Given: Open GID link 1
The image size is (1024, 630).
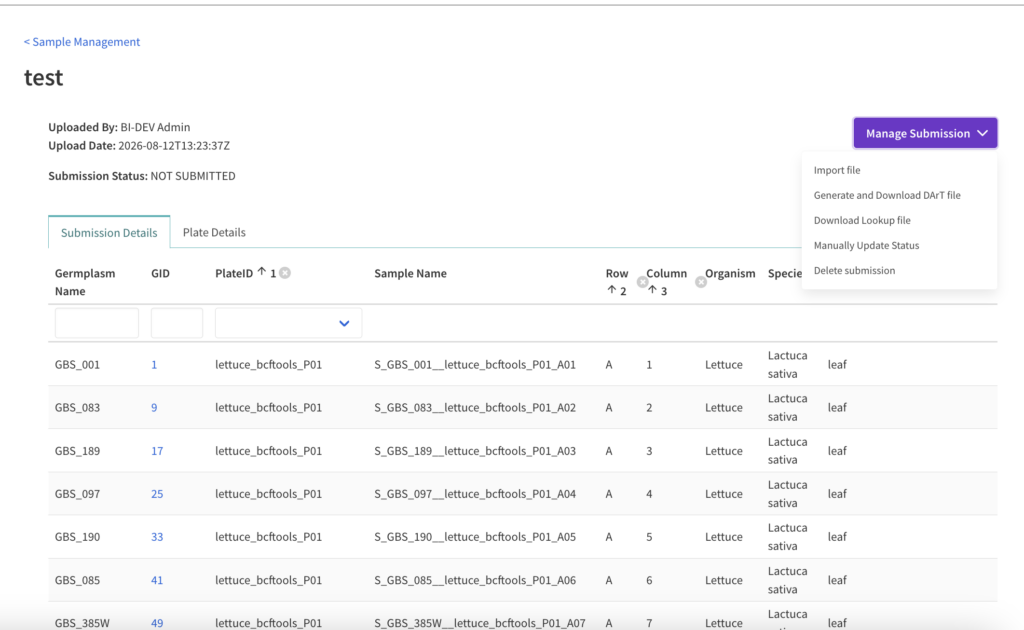Looking at the screenshot, I should 154,365.
